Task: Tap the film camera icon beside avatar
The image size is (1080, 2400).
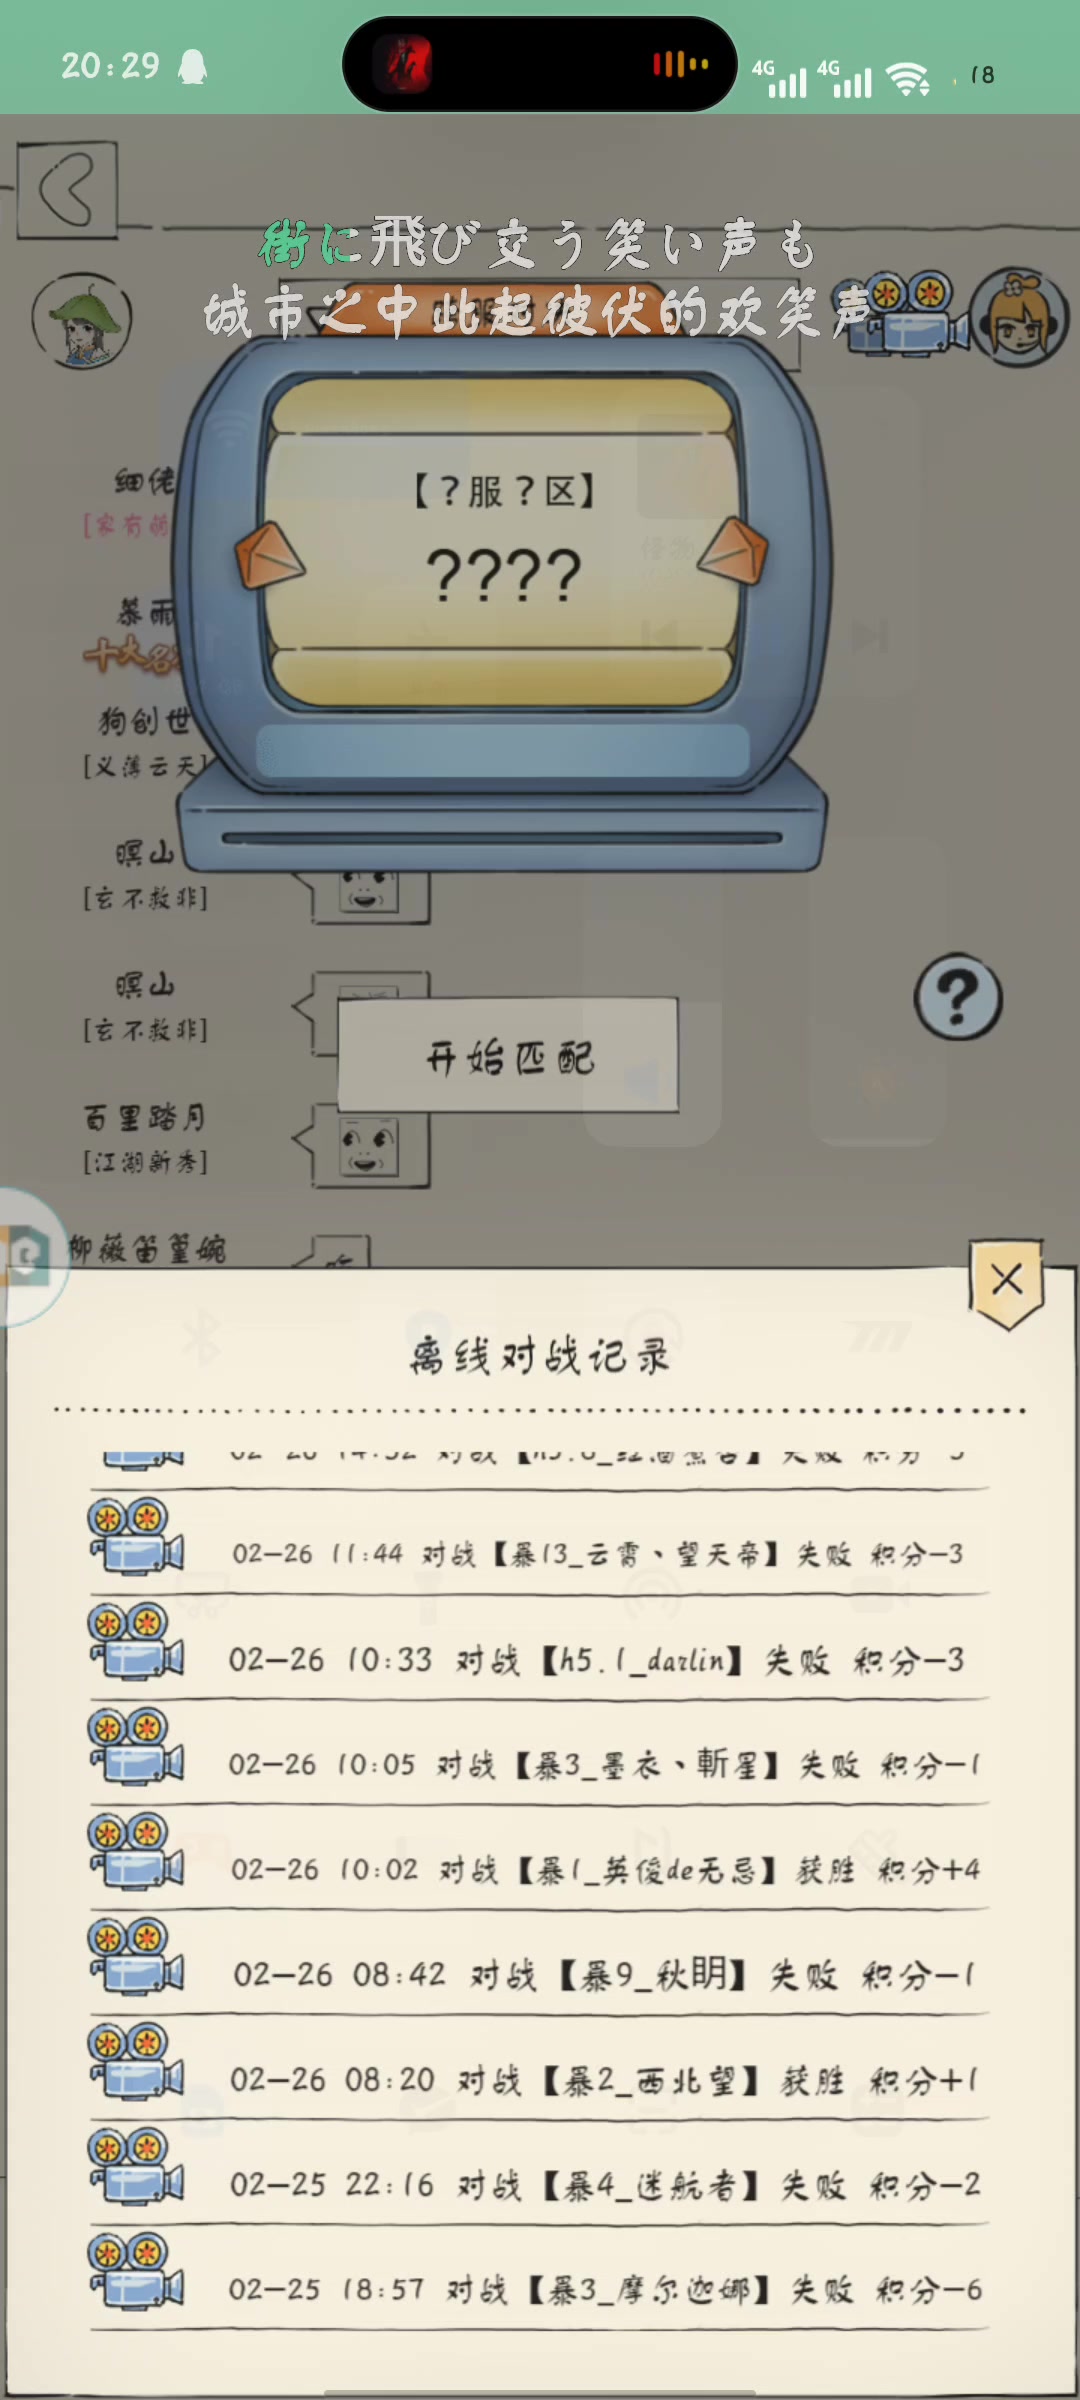Action: coord(905,313)
